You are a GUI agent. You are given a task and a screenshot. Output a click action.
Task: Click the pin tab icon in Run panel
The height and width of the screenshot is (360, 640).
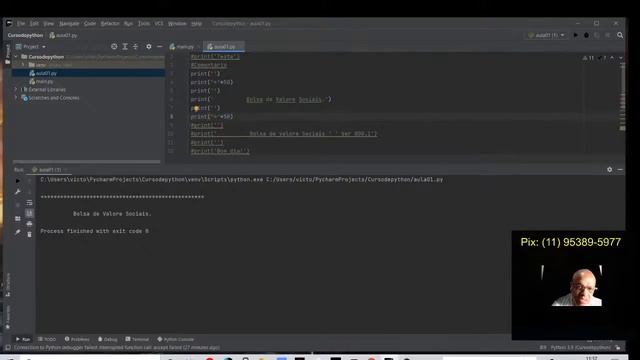18,232
